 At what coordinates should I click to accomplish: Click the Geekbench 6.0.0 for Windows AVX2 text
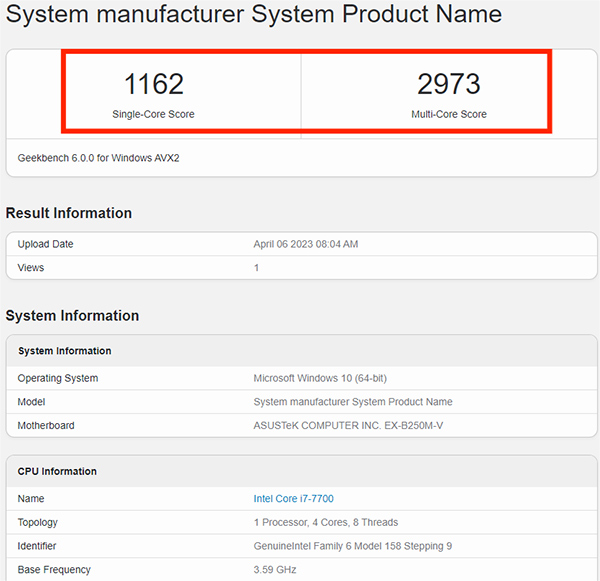click(98, 158)
